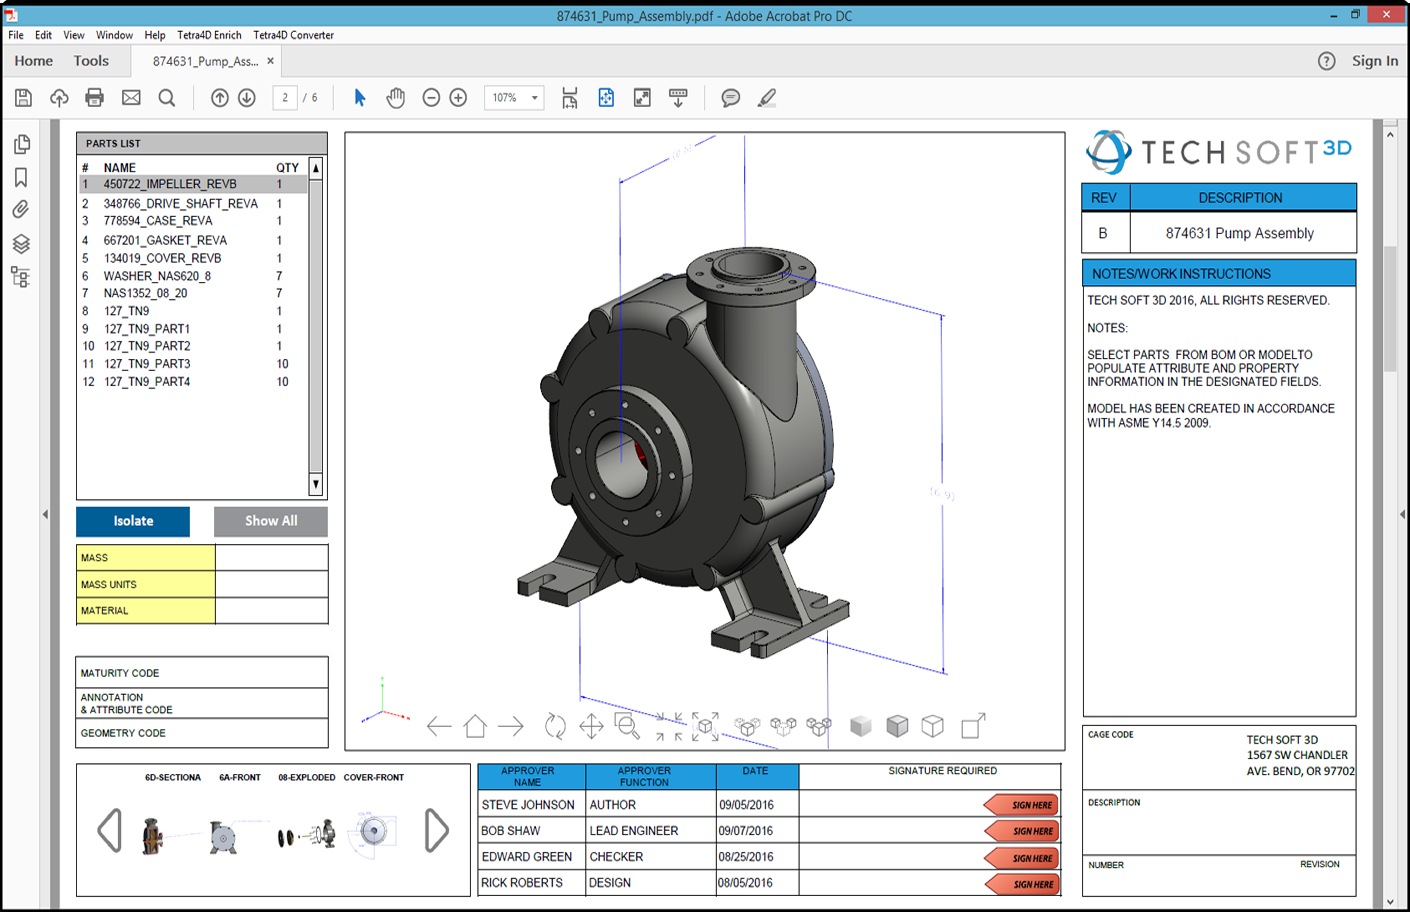This screenshot has width=1410, height=912.
Task: Select the 6D-SECTIONA view thumbnail
Action: tap(153, 835)
